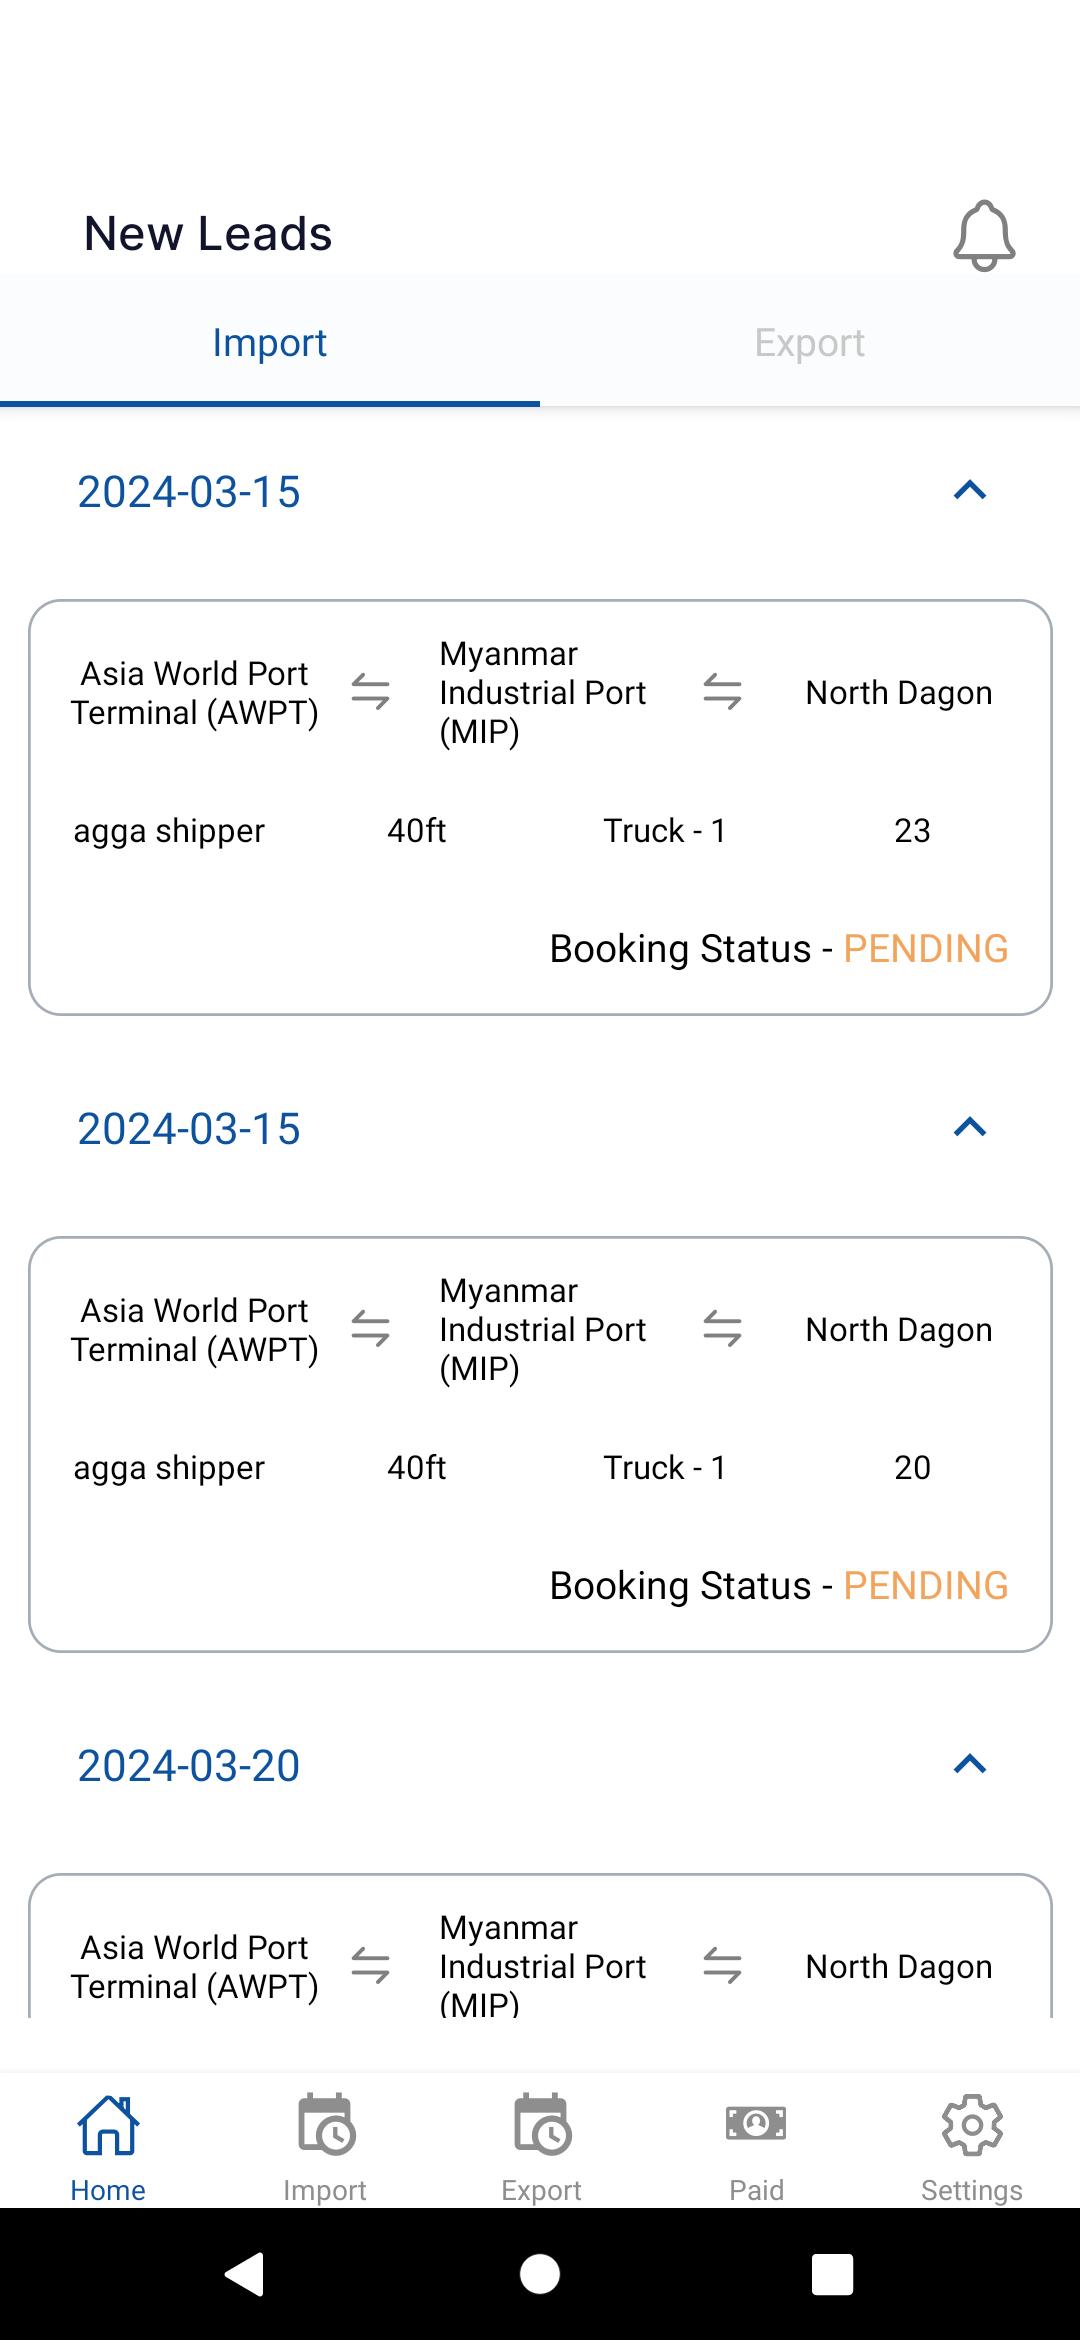Open the partially visible 2024-03-20 booking card
This screenshot has width=1080, height=2340.
[x=540, y=1946]
